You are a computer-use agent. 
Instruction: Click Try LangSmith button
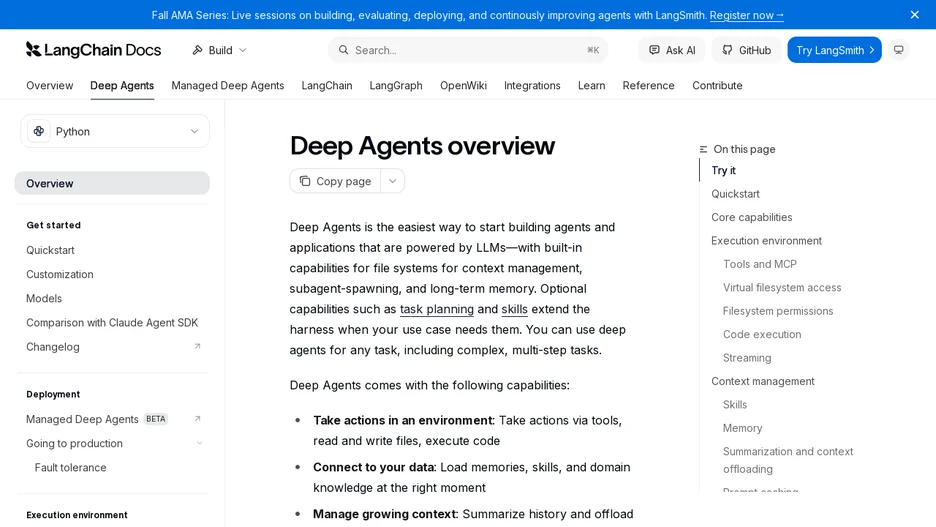pyautogui.click(x=834, y=50)
